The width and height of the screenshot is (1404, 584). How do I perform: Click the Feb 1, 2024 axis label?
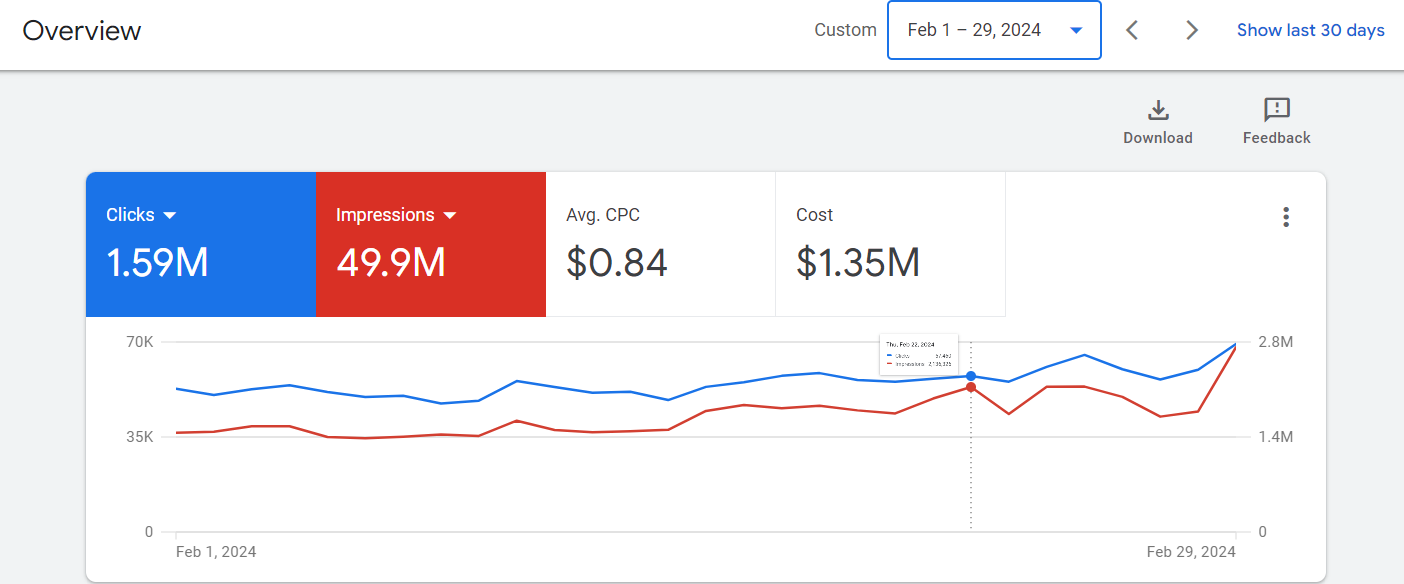tap(215, 552)
